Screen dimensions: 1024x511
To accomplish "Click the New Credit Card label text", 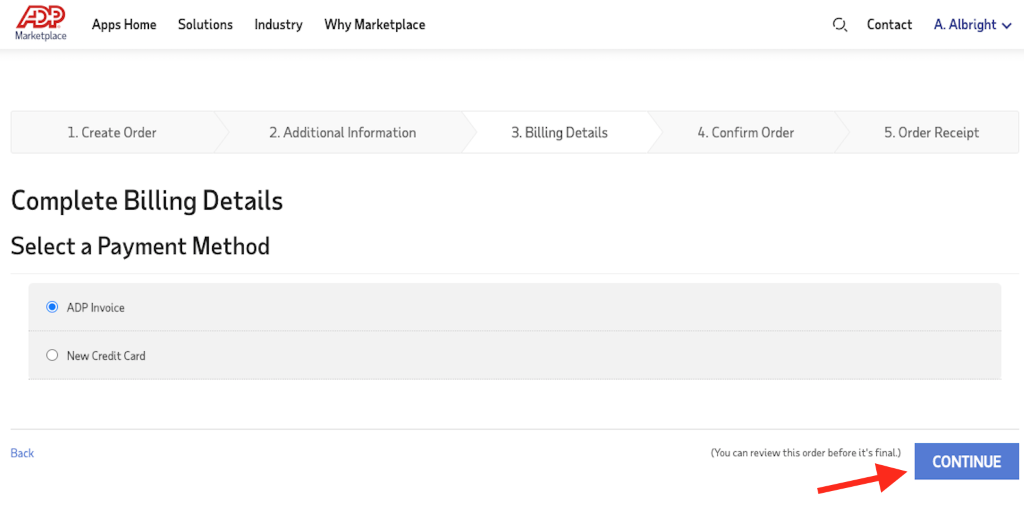I will pos(106,356).
